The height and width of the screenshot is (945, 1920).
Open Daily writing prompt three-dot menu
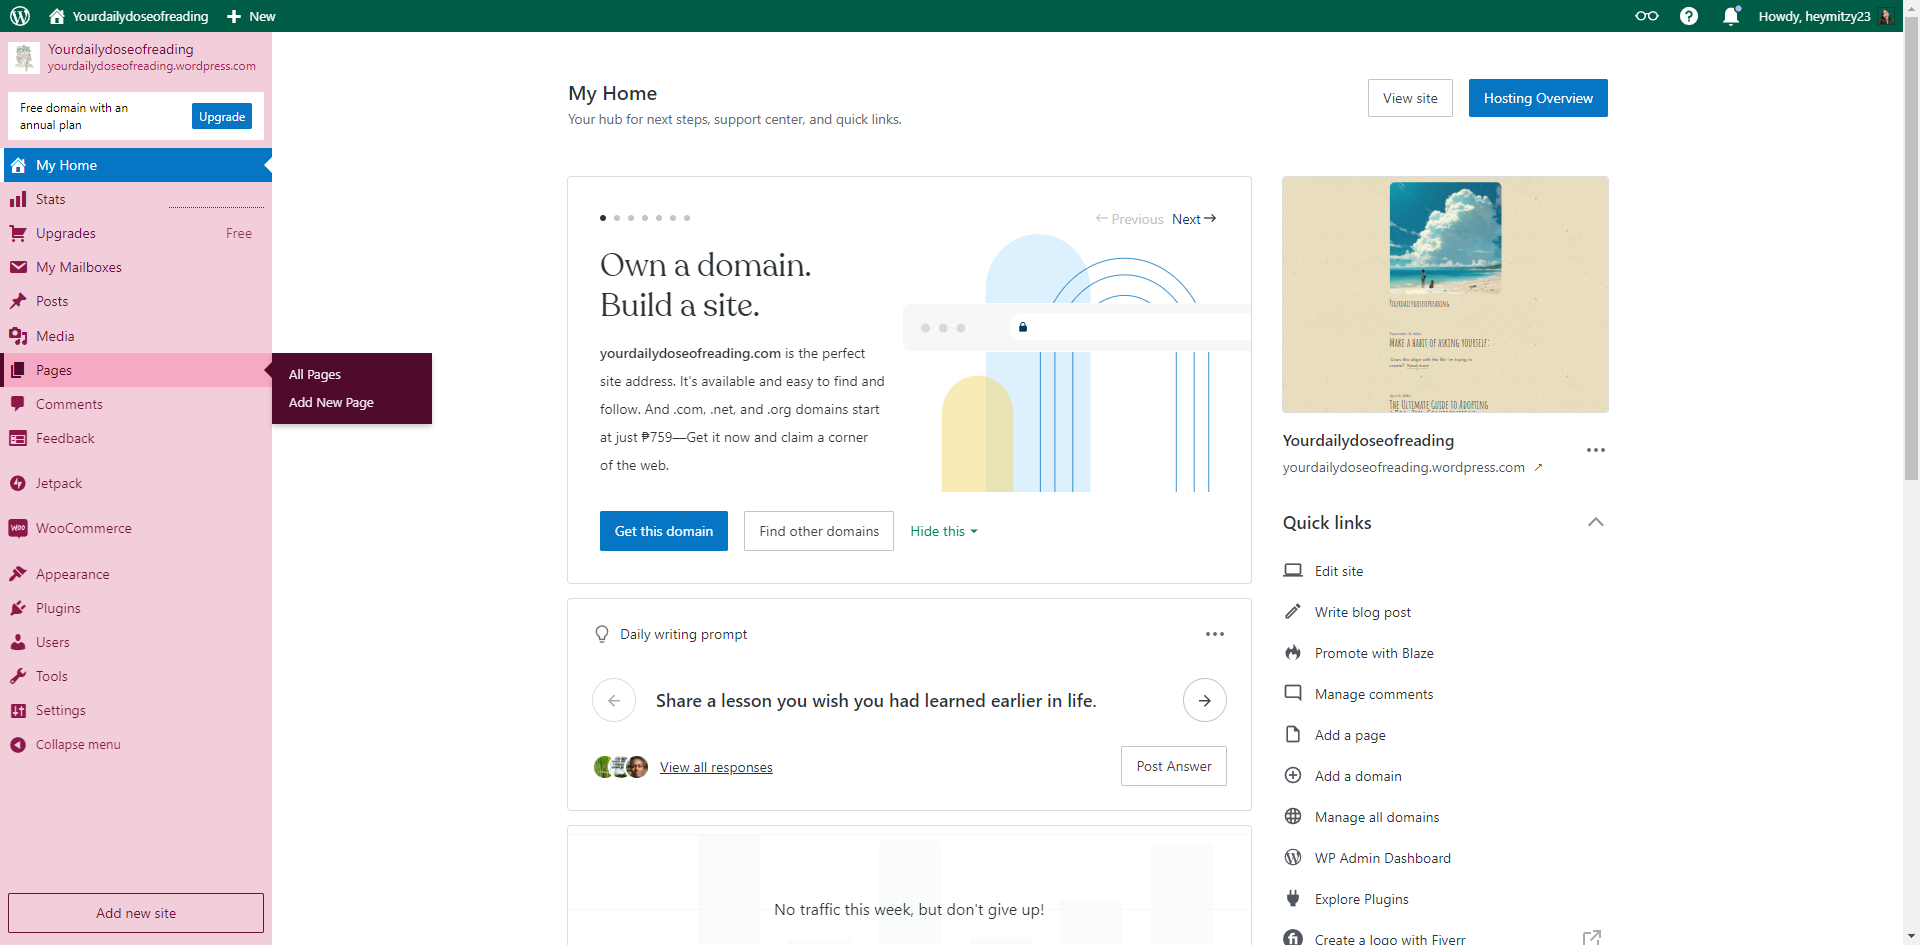tap(1215, 634)
